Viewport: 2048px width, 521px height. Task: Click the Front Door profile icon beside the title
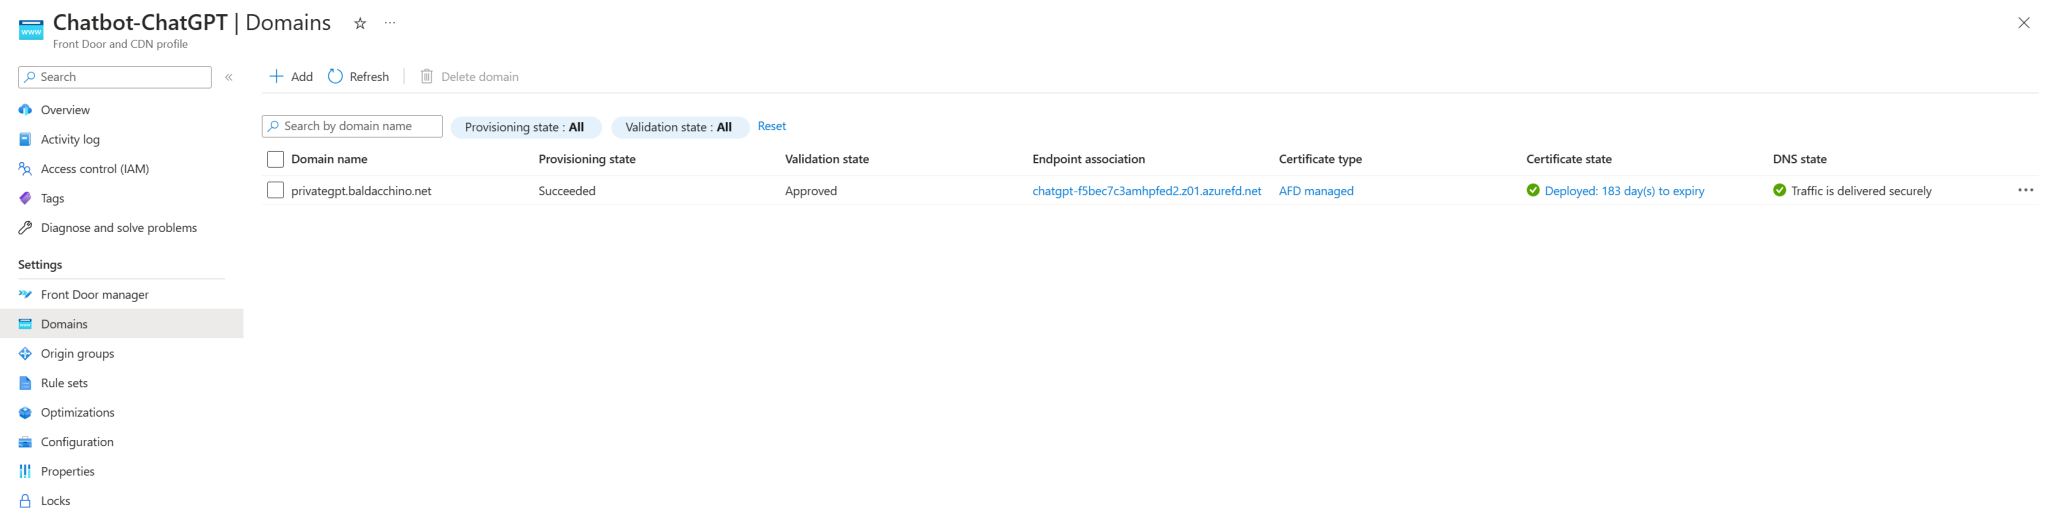tap(31, 31)
